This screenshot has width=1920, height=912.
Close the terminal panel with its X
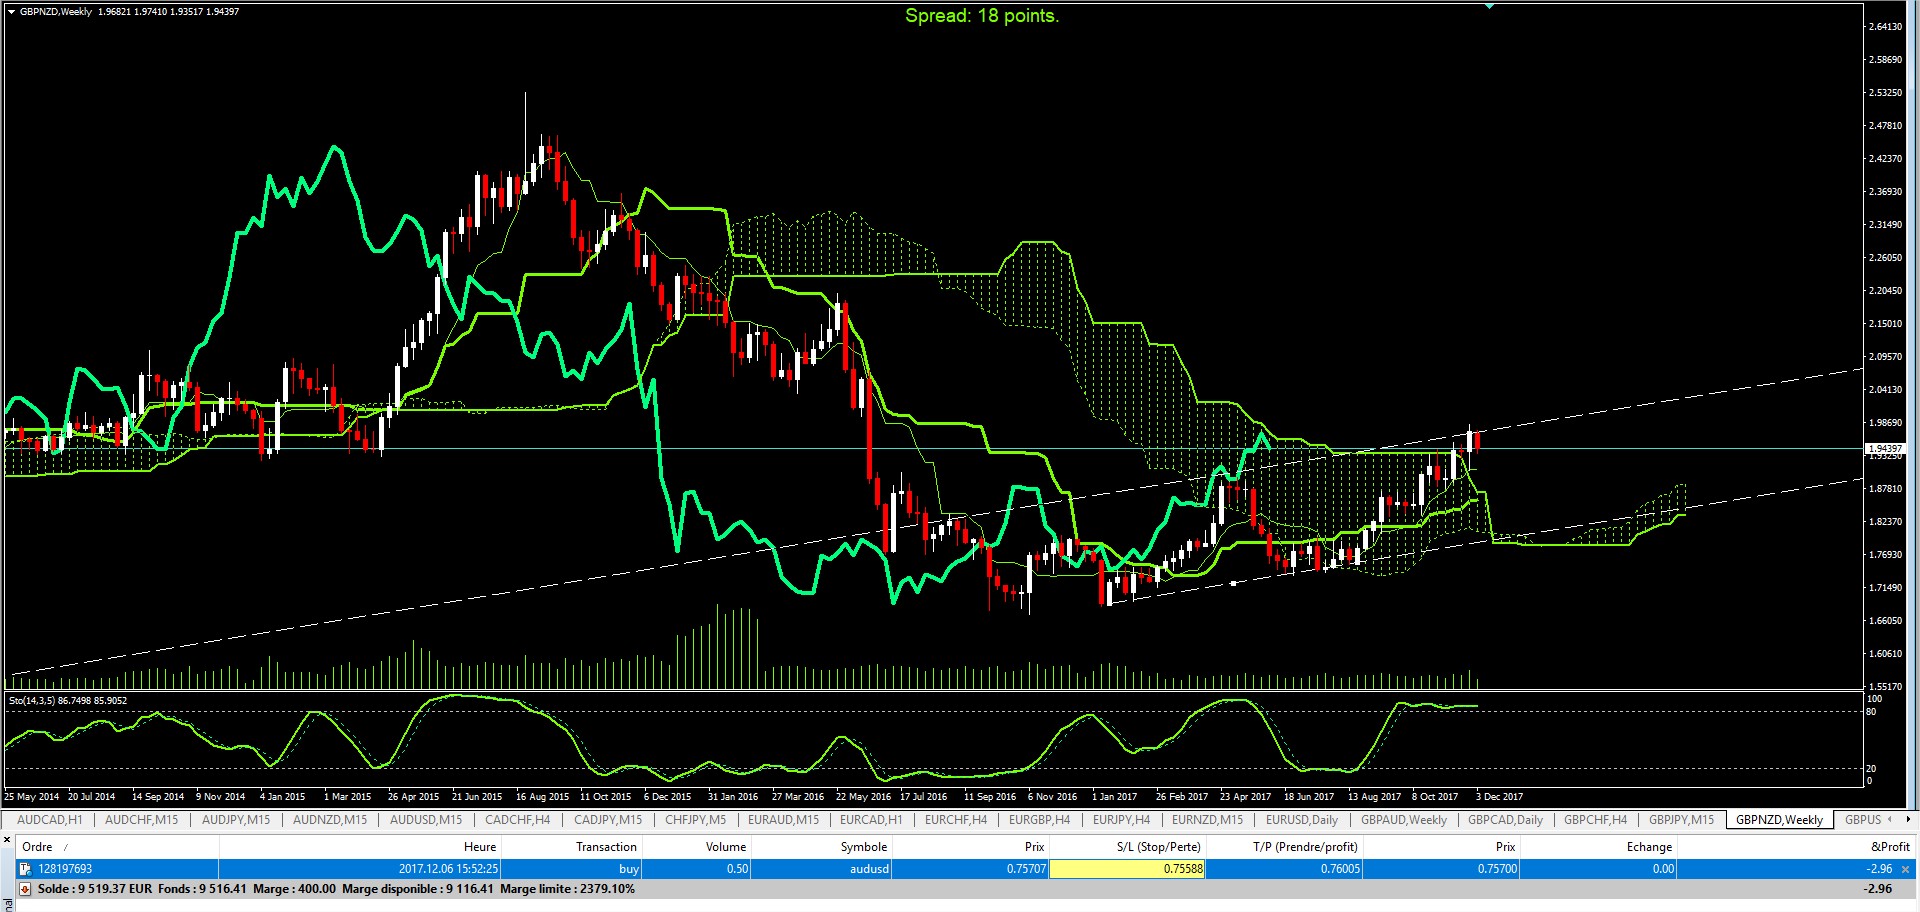tap(8, 839)
